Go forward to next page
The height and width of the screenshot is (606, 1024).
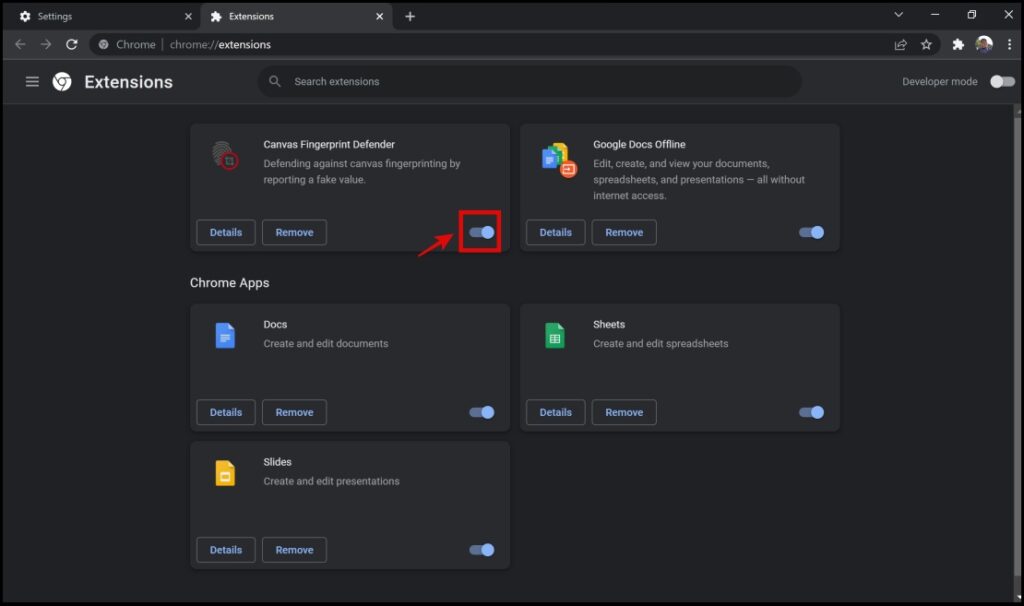click(46, 44)
